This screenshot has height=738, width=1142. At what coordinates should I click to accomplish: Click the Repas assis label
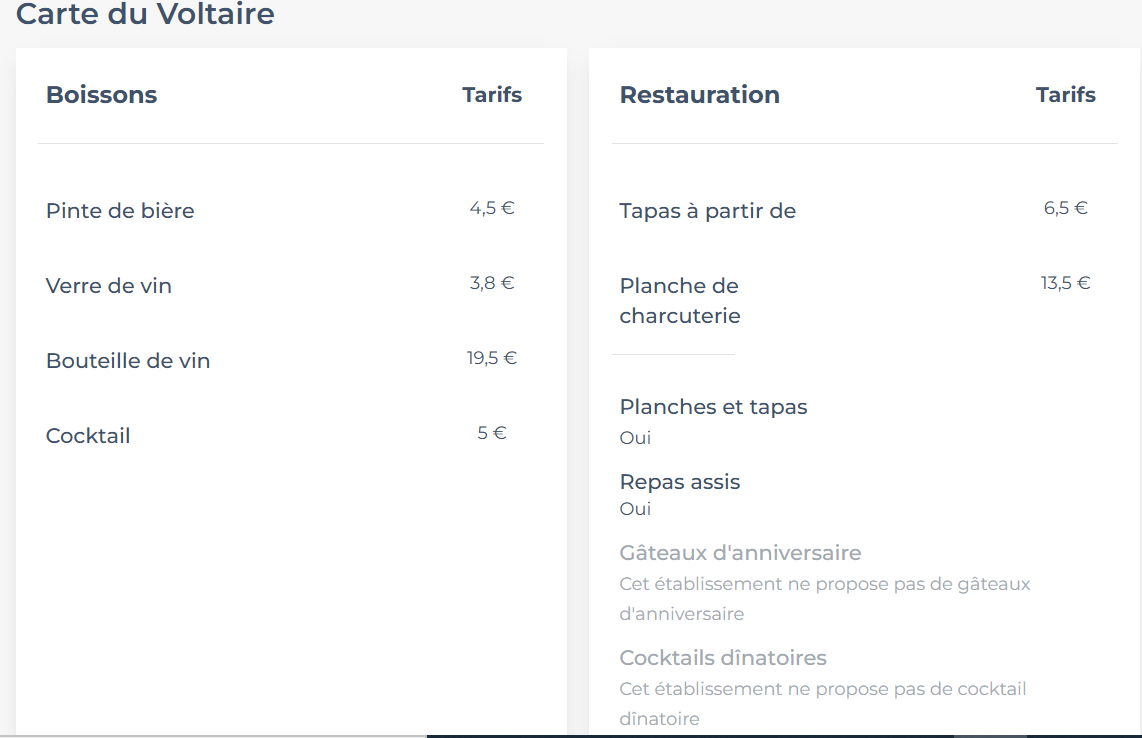[680, 482]
